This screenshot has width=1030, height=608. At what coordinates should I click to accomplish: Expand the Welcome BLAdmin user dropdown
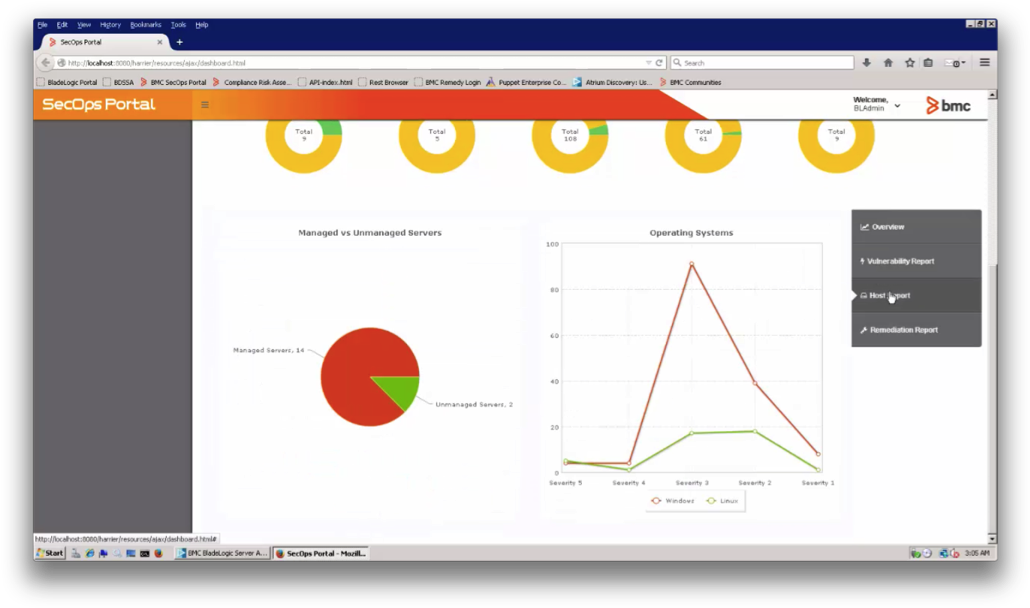(x=897, y=106)
